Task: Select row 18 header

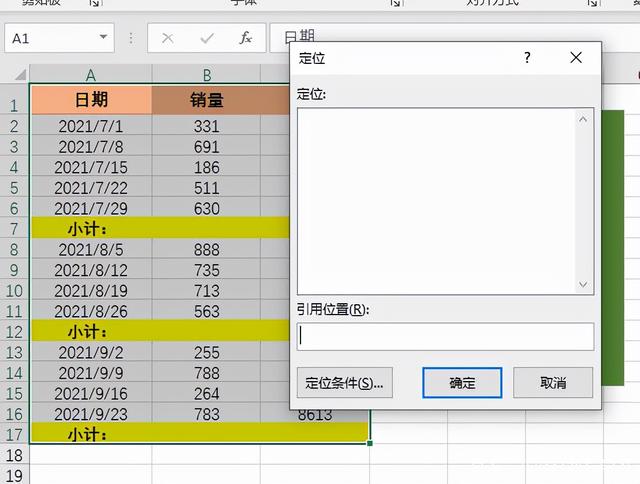Action: coord(14,455)
